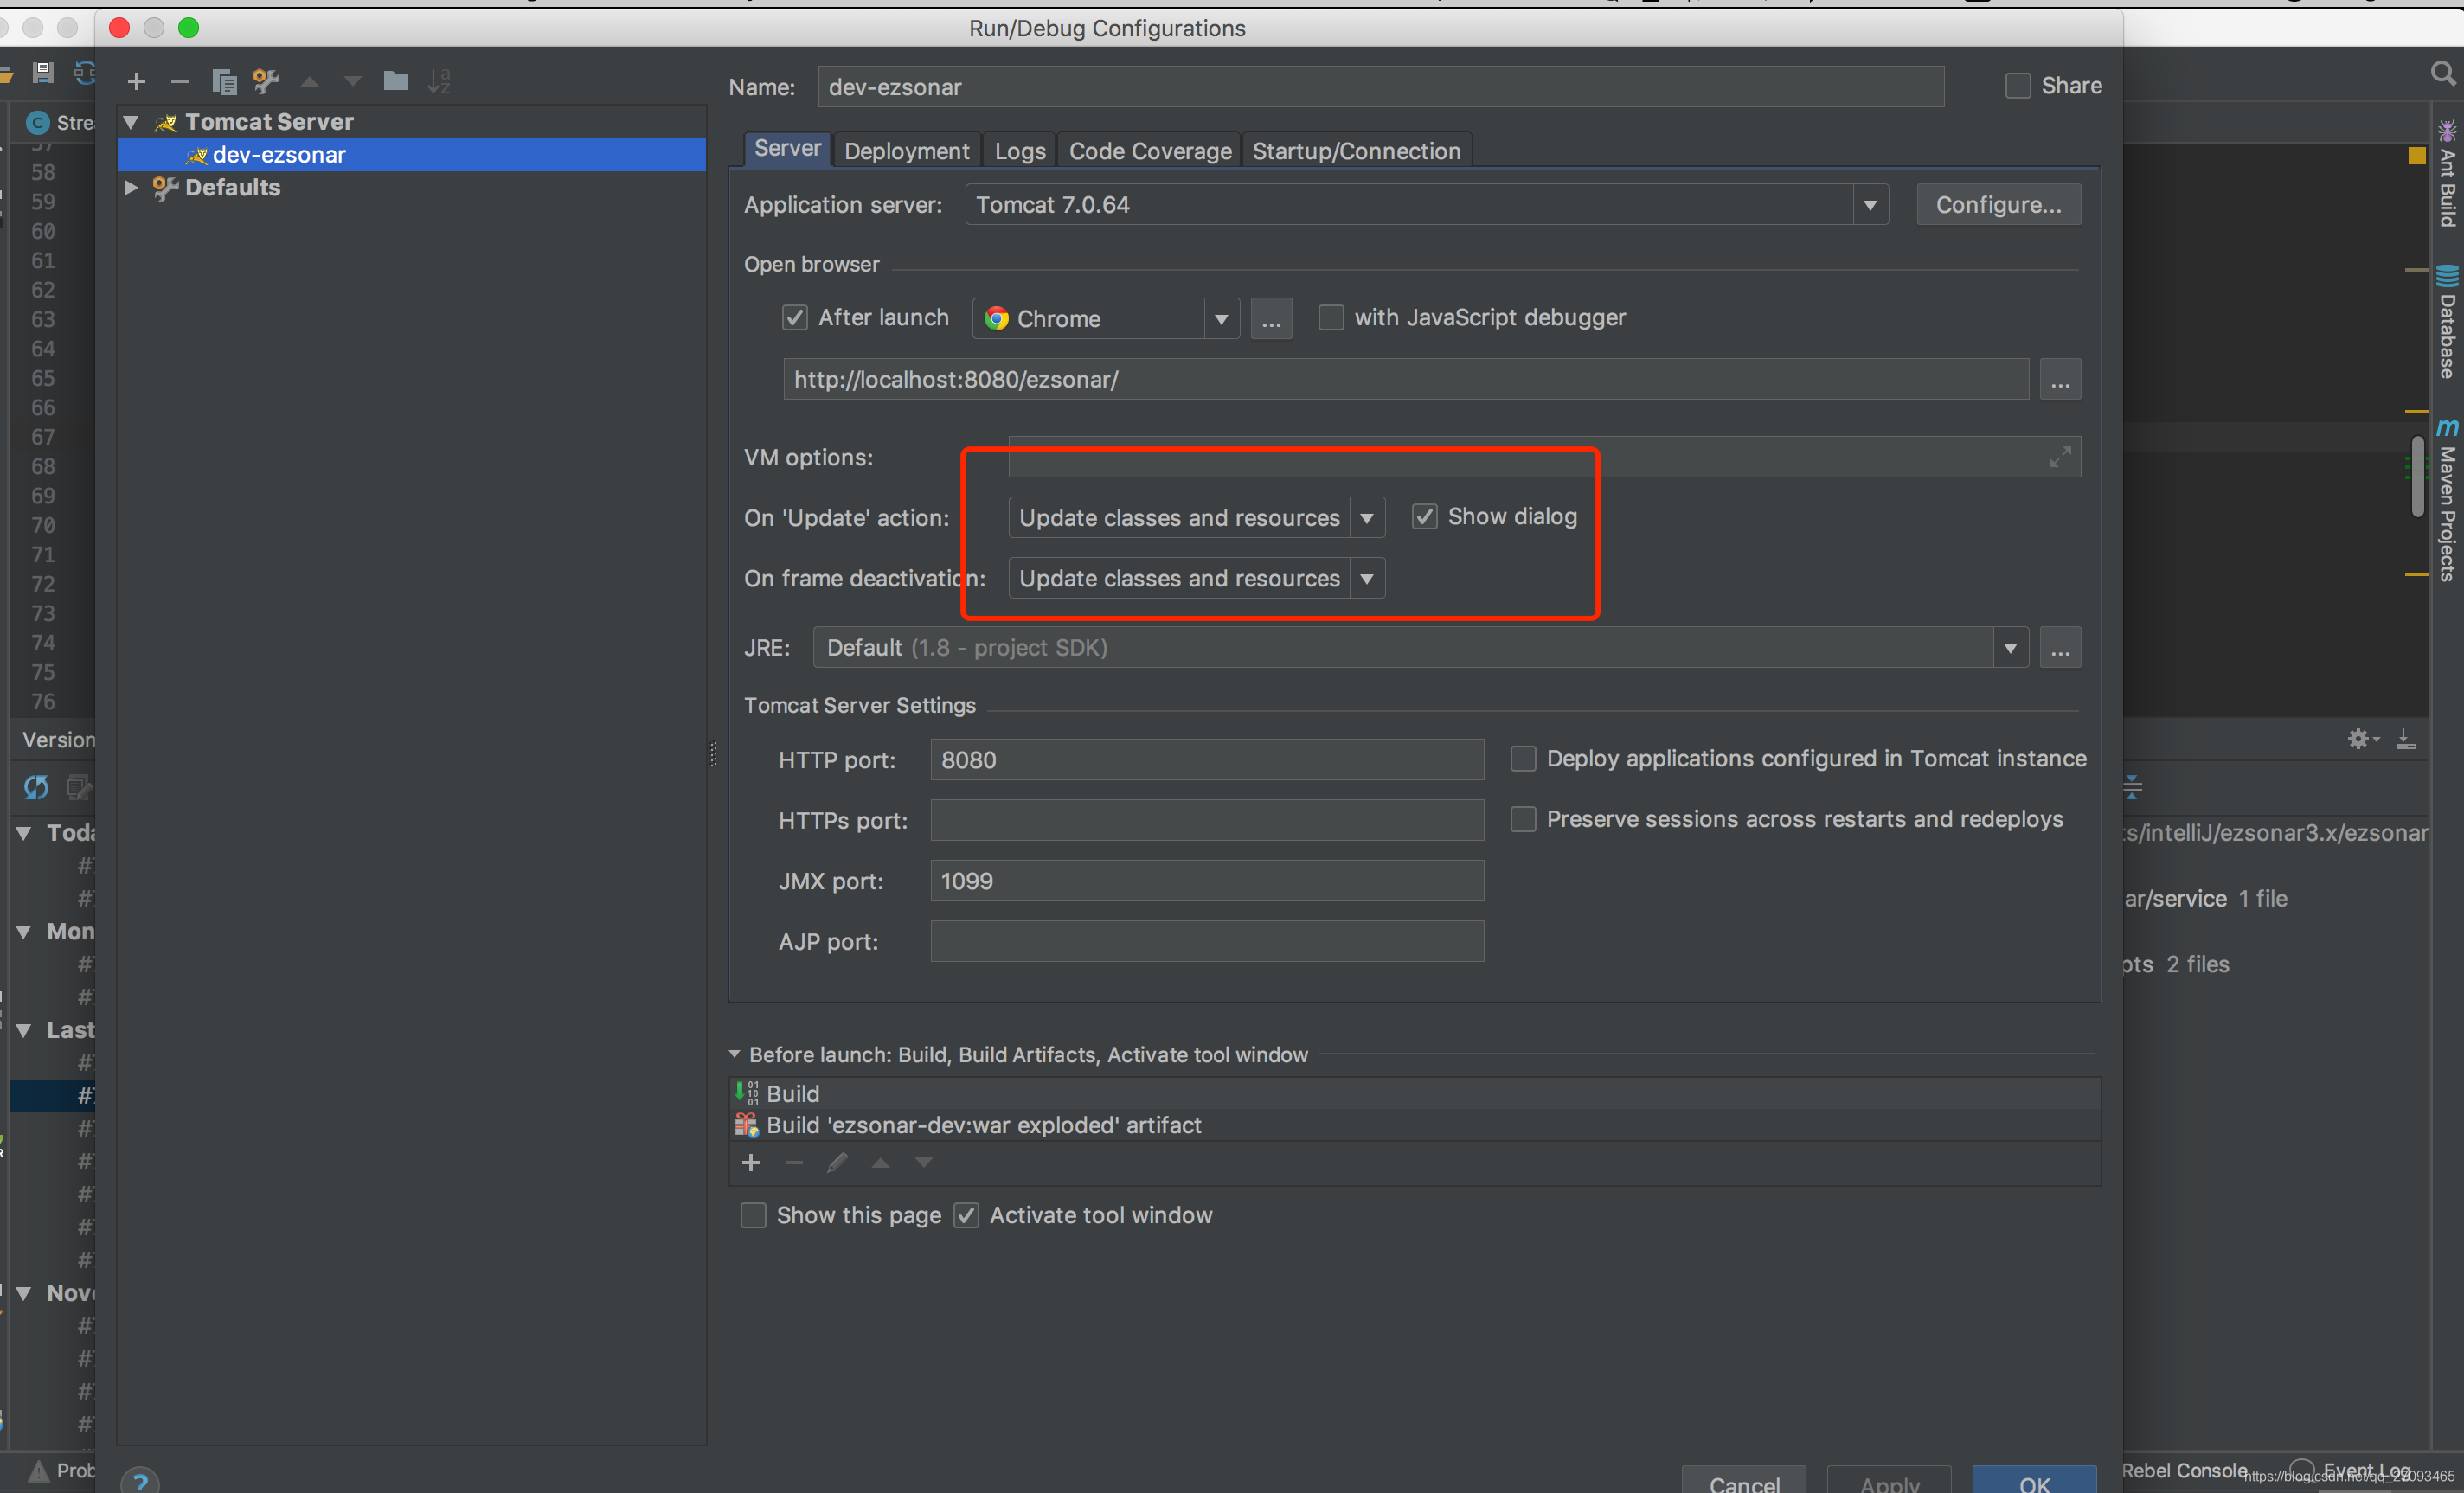2464x1493 pixels.
Task: Browse browsers with ellipsis next to Chrome
Action: click(x=1271, y=319)
